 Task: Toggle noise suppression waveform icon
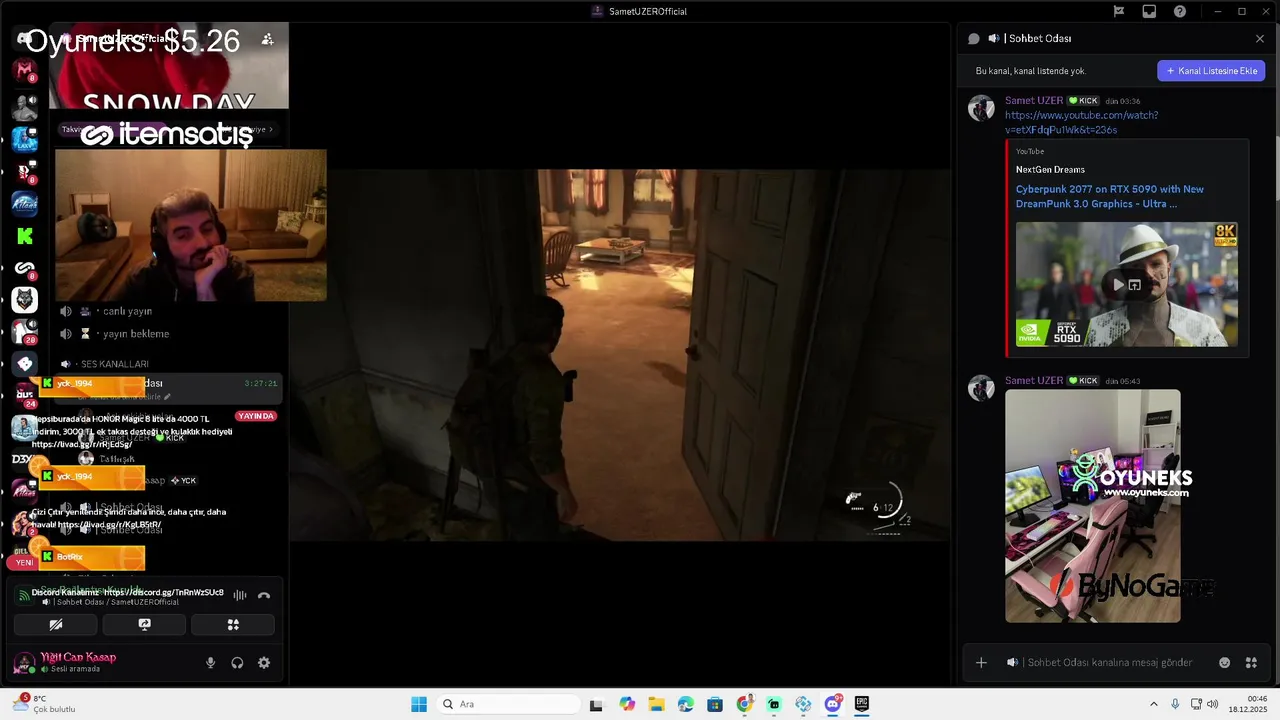(239, 595)
